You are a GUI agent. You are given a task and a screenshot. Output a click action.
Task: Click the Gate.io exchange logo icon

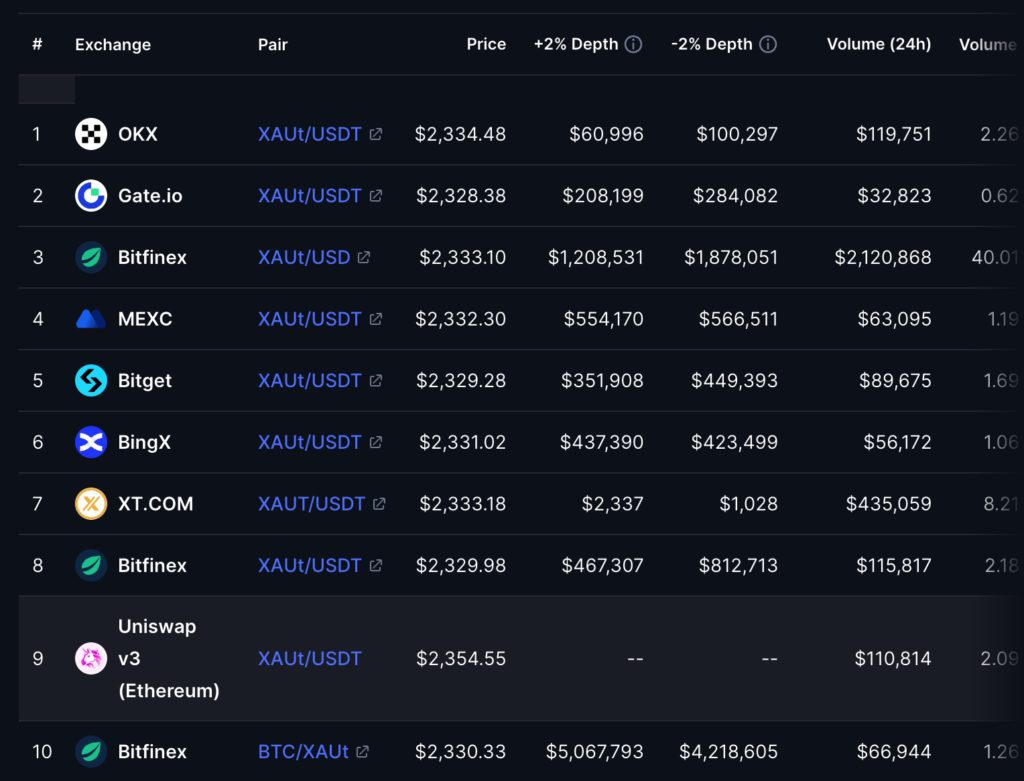(91, 196)
